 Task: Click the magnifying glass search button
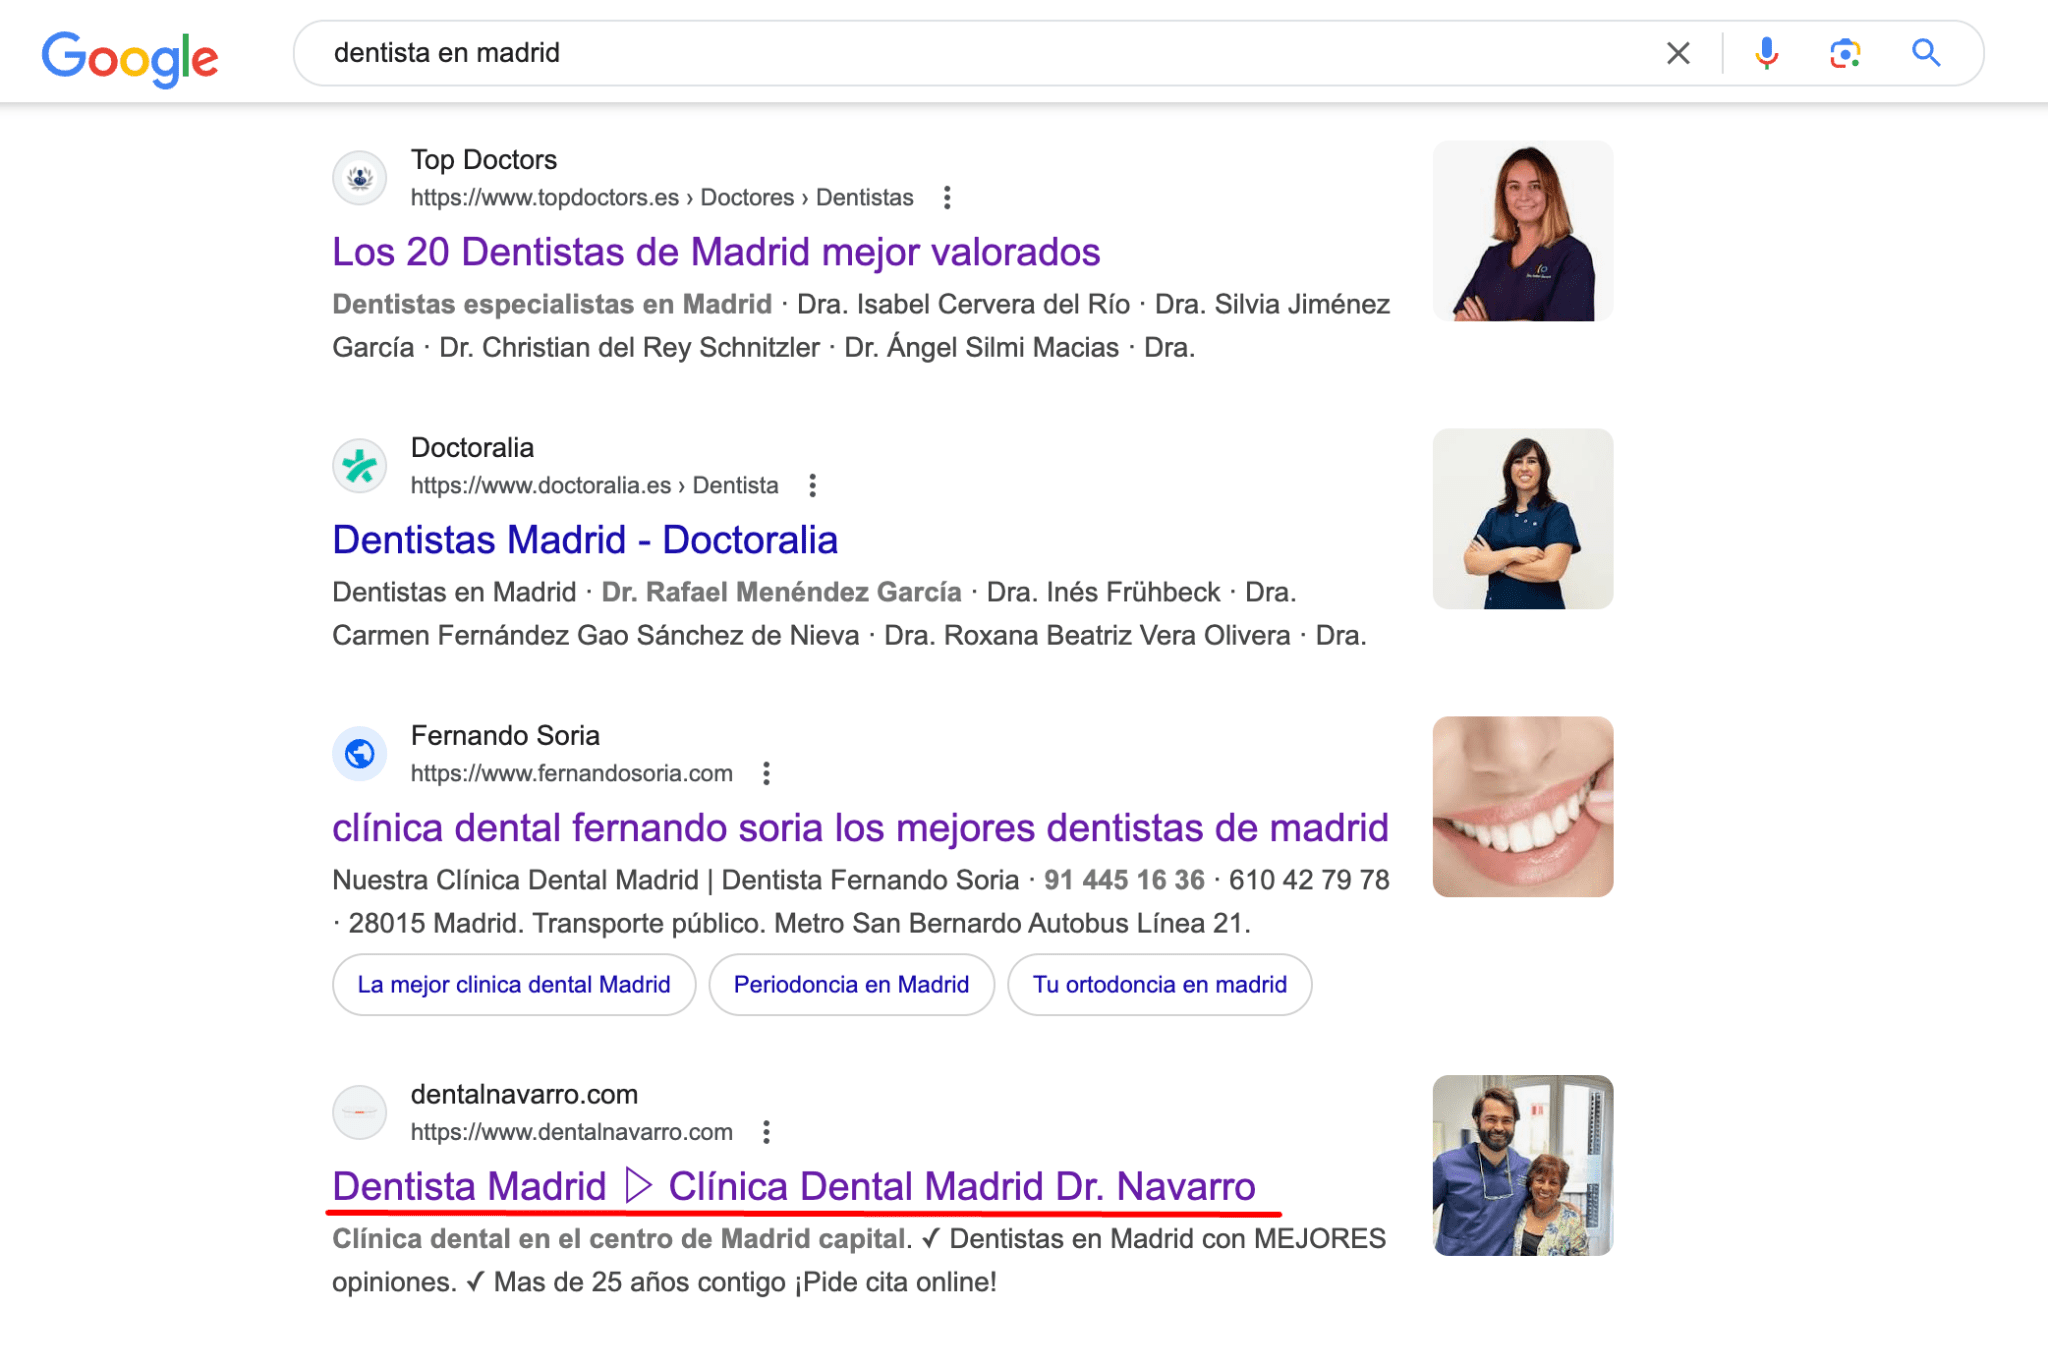tap(1926, 53)
